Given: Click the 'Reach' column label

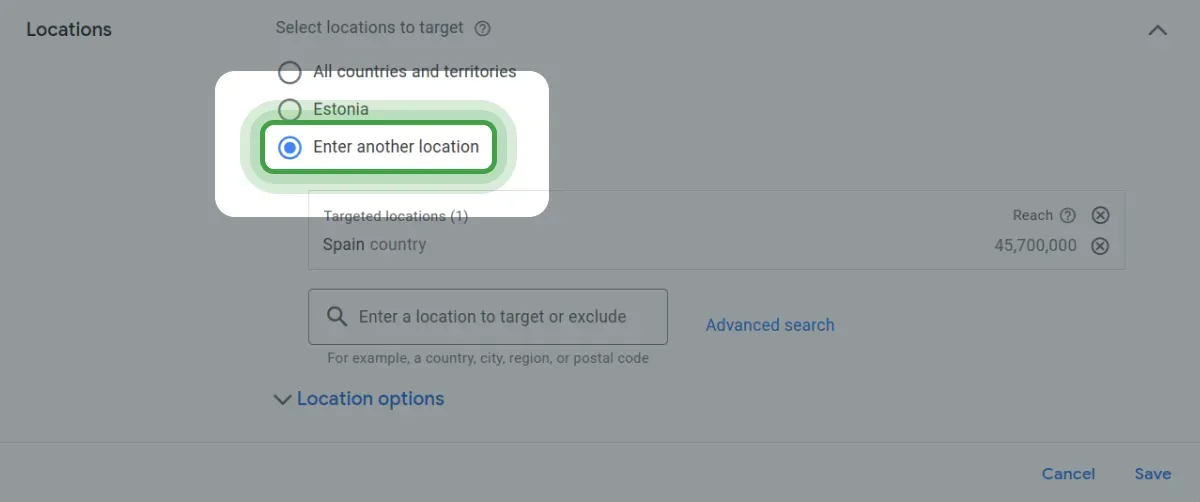Looking at the screenshot, I should point(1032,215).
